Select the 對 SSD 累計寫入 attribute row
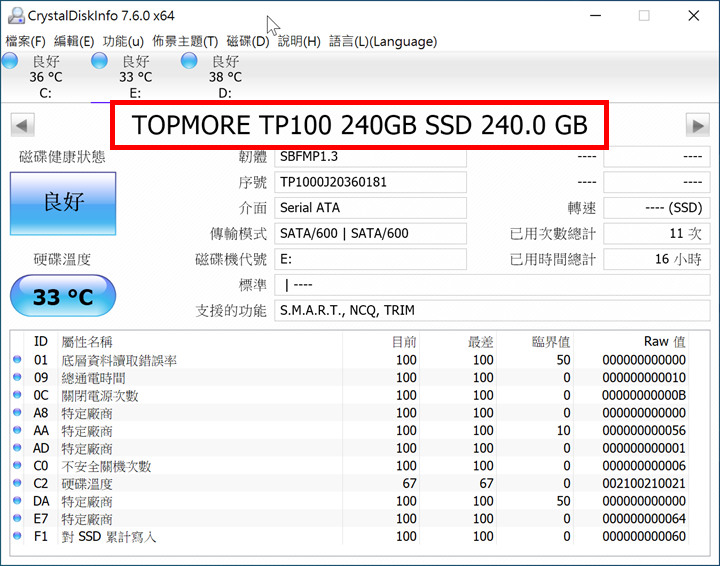The image size is (720, 566). pos(350,536)
